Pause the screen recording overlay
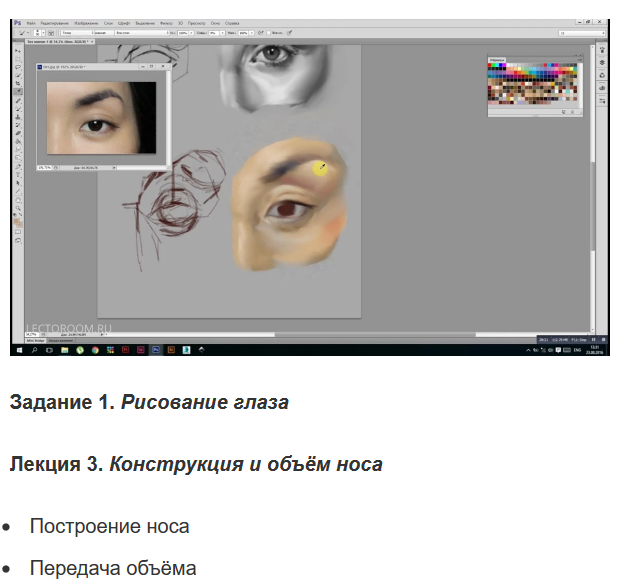Screen dimensions: 636x586 click(x=593, y=339)
